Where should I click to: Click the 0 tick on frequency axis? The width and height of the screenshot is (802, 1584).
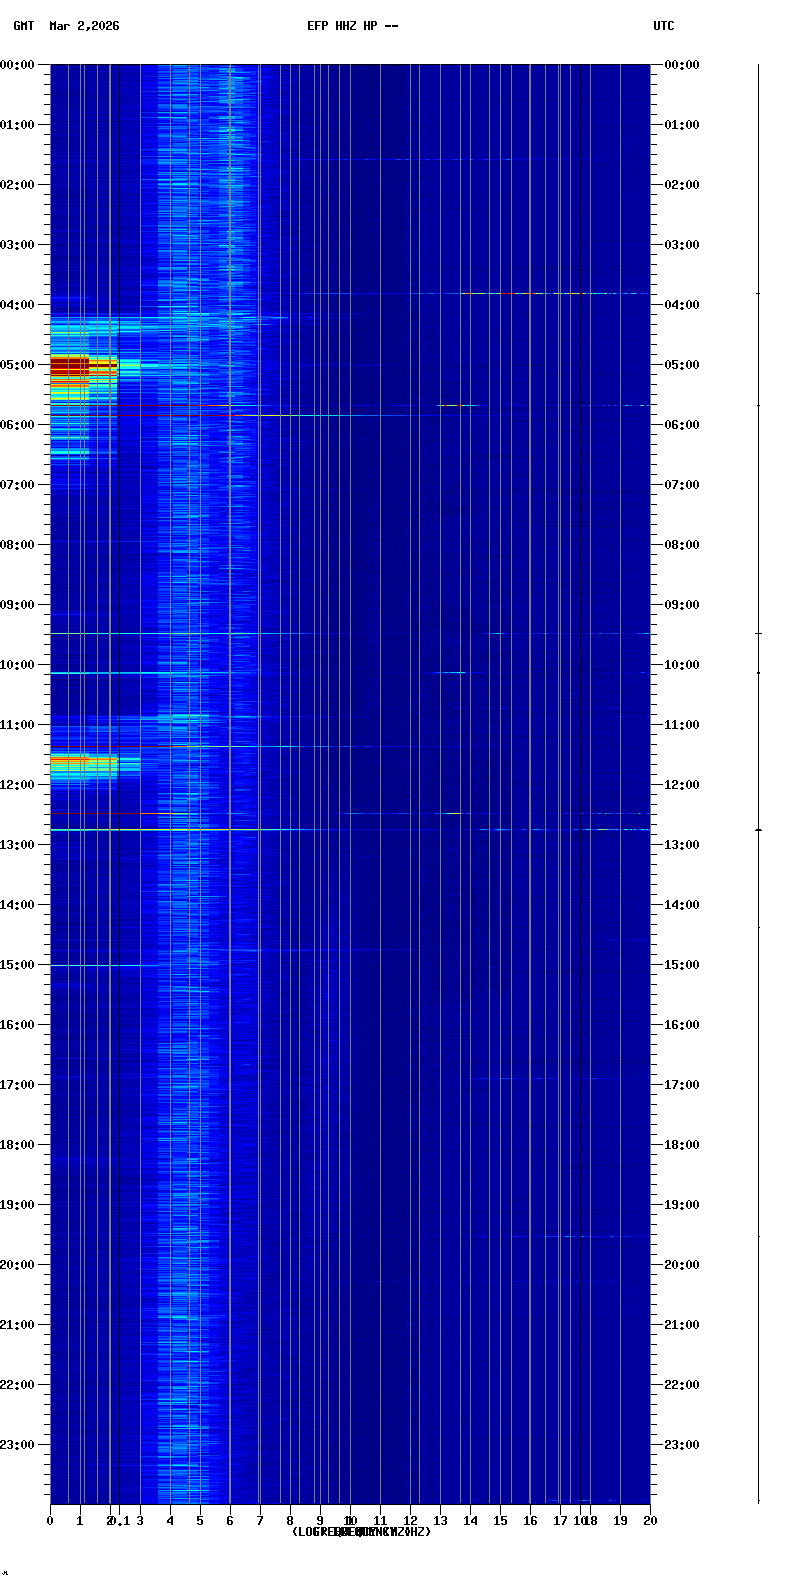[x=50, y=1521]
